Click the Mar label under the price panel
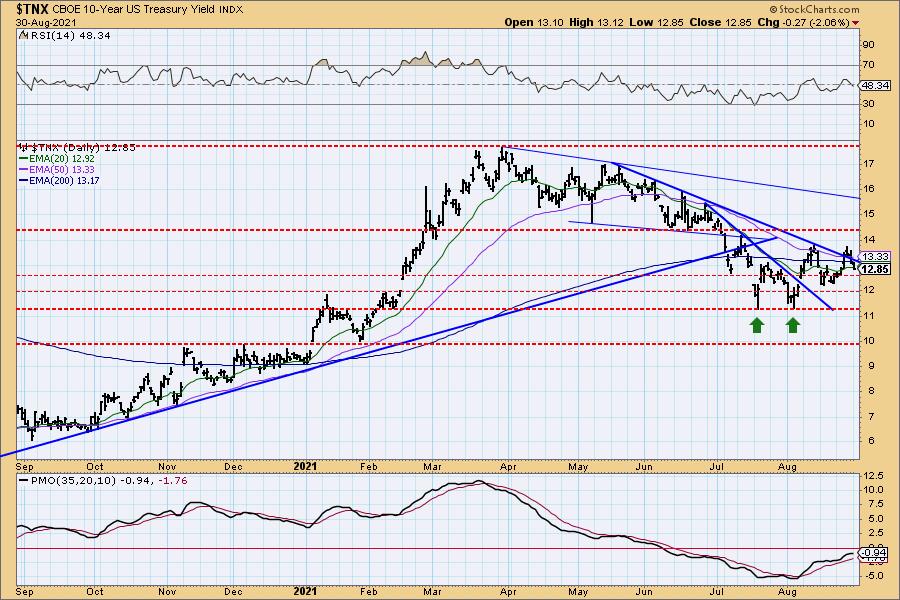 coord(432,467)
